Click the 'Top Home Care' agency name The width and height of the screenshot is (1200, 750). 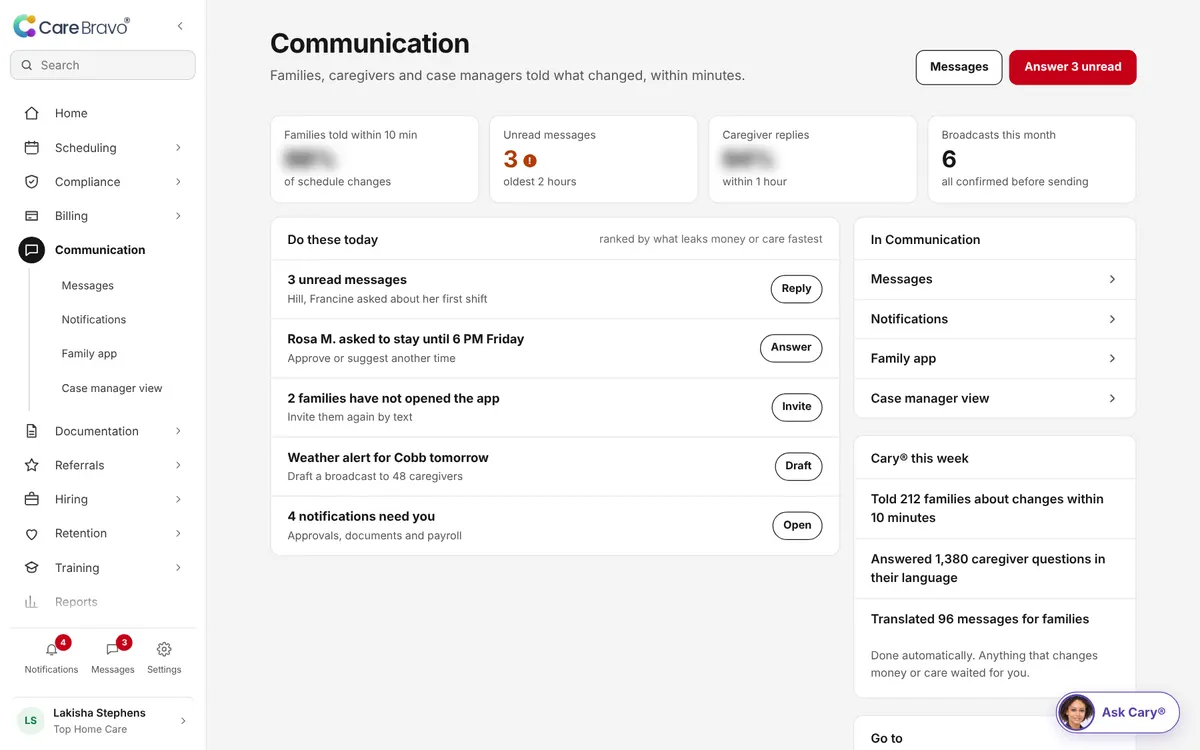click(90, 729)
